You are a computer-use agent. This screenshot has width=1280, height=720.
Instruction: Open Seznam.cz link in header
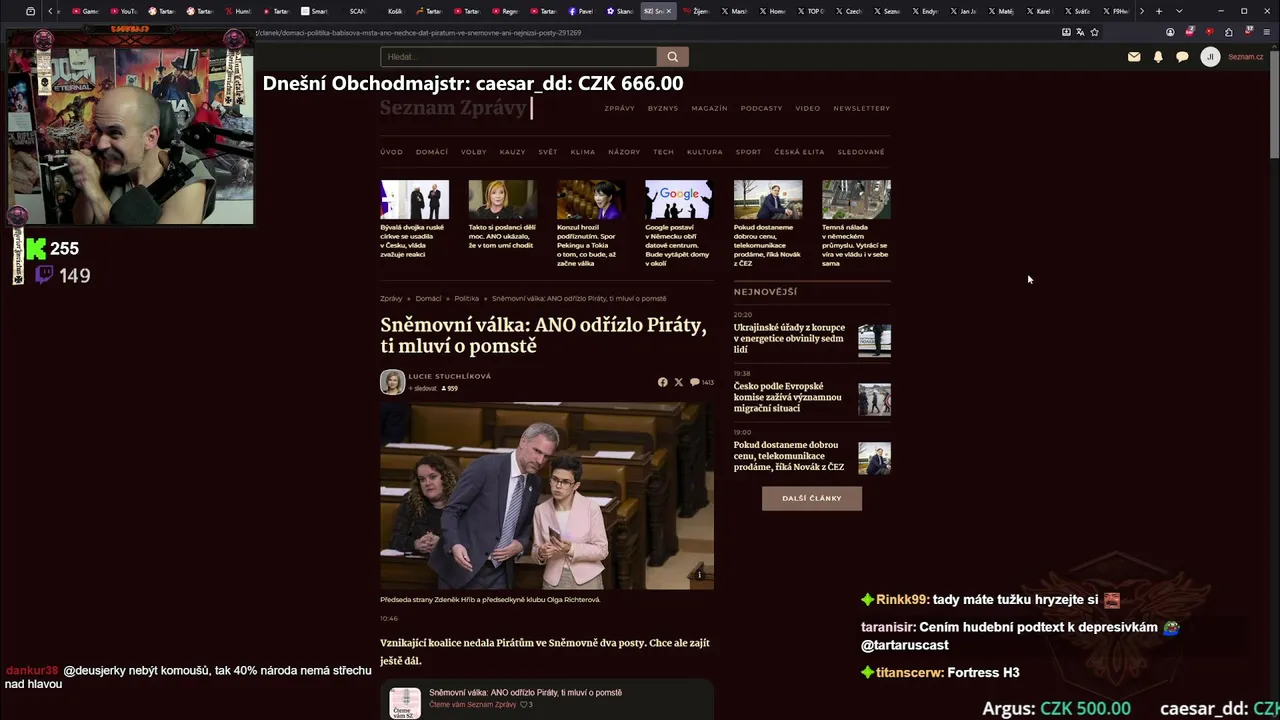coord(1246,57)
